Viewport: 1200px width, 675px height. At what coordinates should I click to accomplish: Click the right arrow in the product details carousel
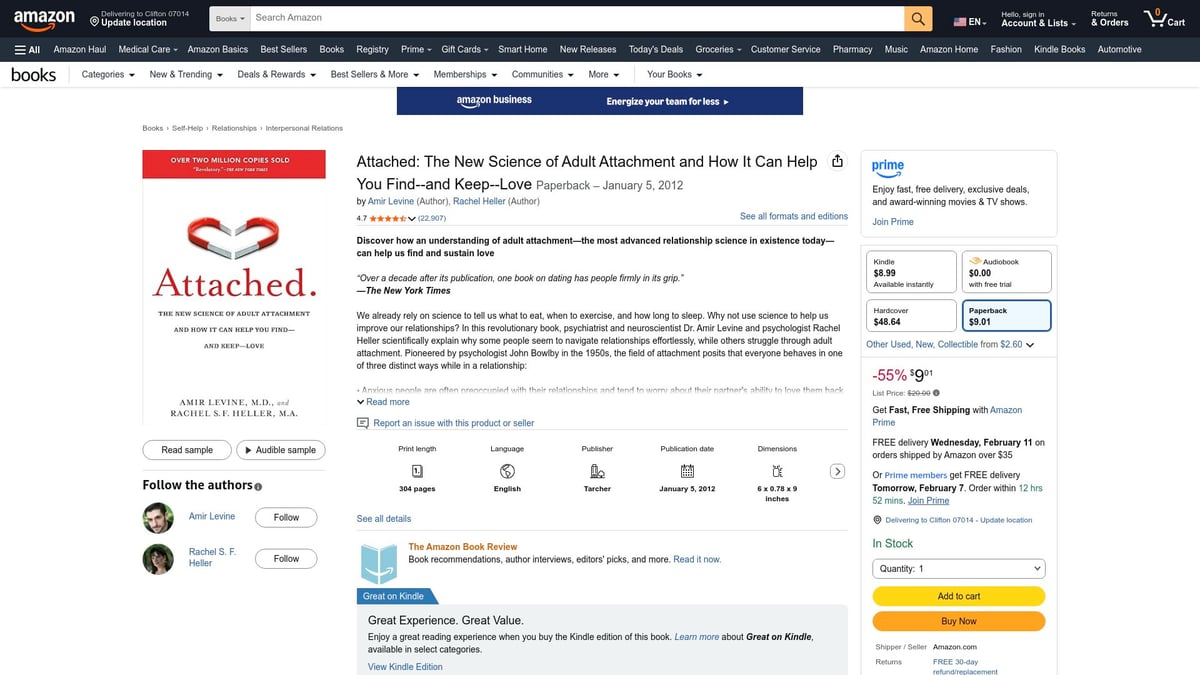click(837, 470)
